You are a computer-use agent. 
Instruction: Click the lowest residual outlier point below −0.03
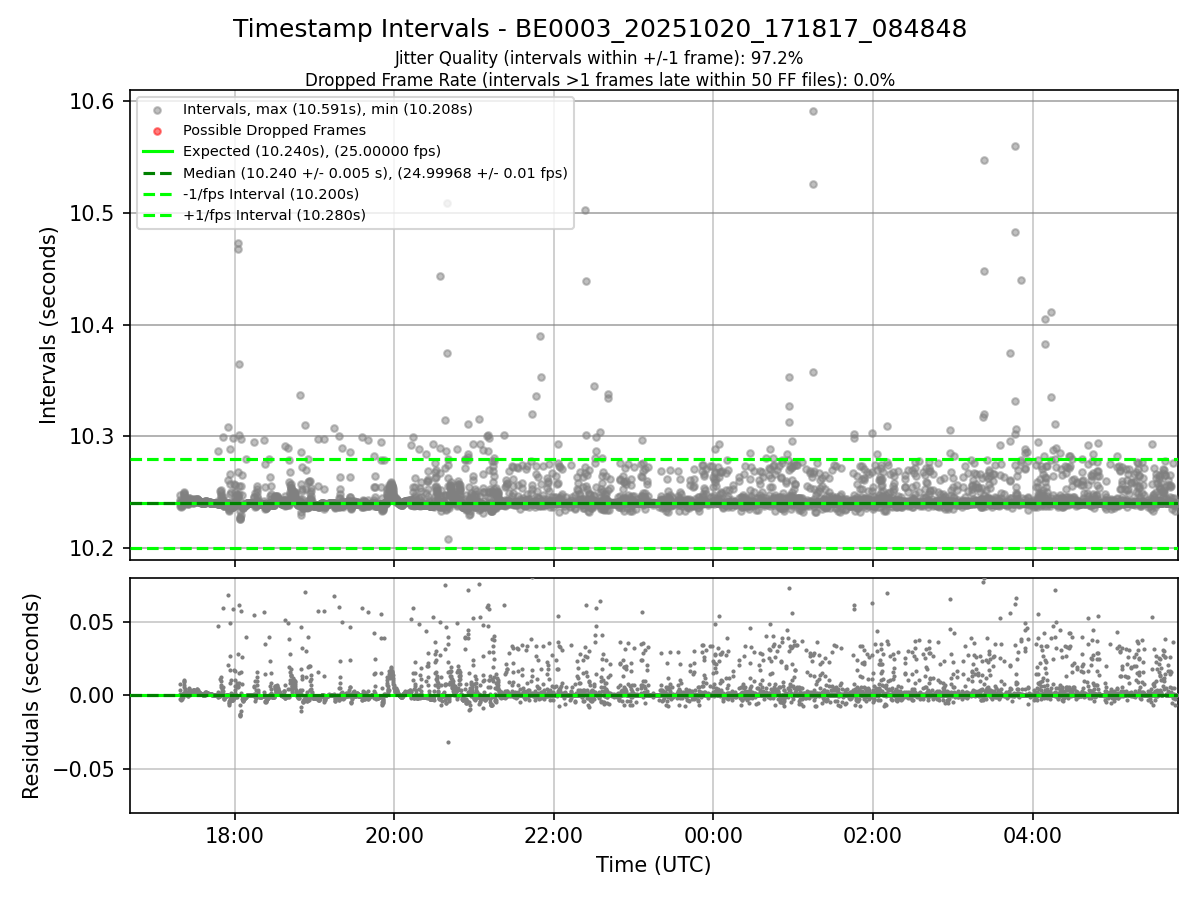point(448,742)
